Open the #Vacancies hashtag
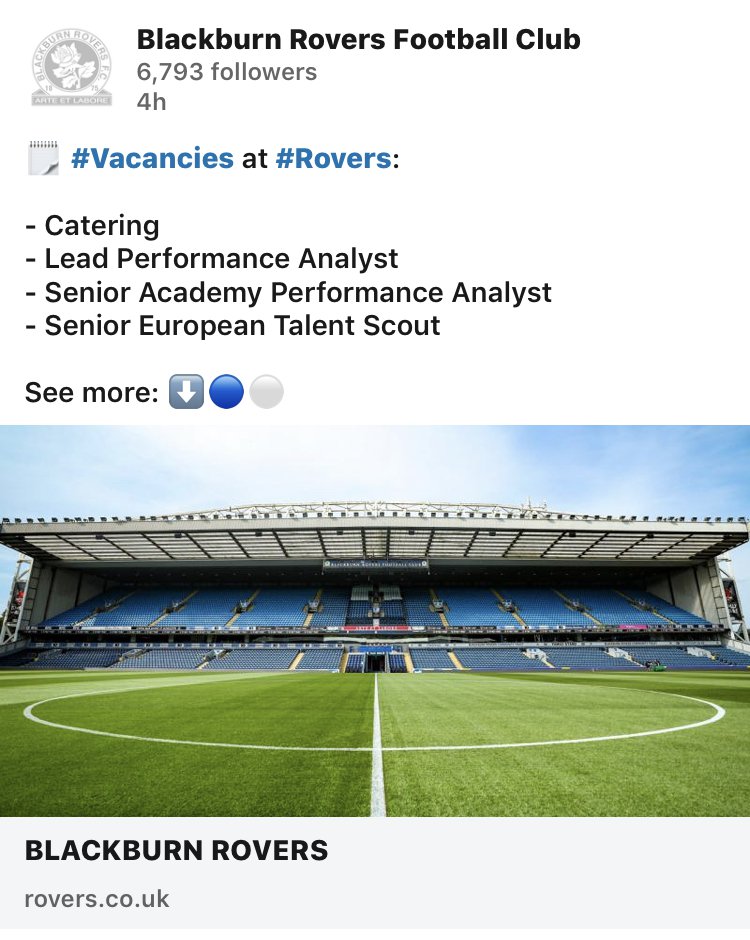This screenshot has width=750, height=940. coord(152,159)
